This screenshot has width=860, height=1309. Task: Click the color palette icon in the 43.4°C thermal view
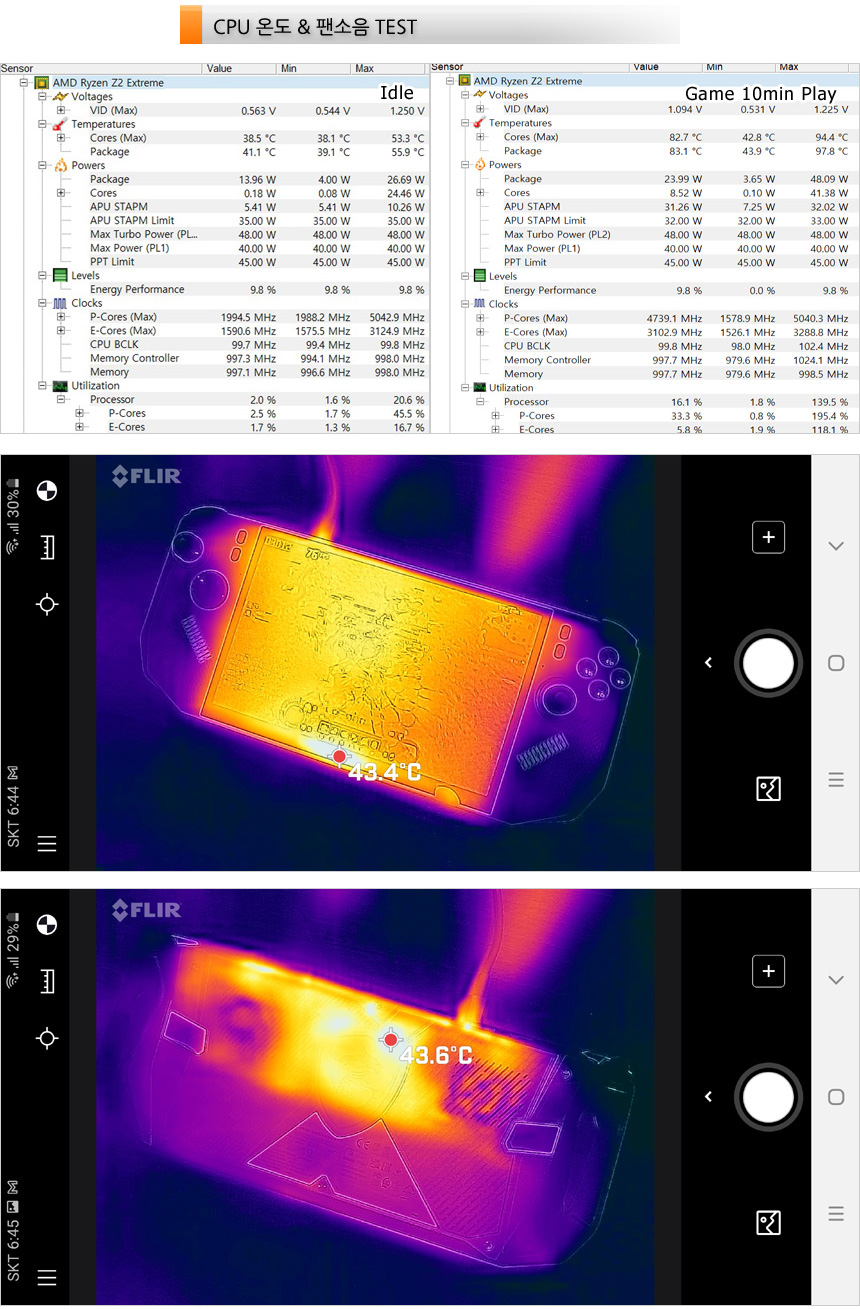point(46,490)
